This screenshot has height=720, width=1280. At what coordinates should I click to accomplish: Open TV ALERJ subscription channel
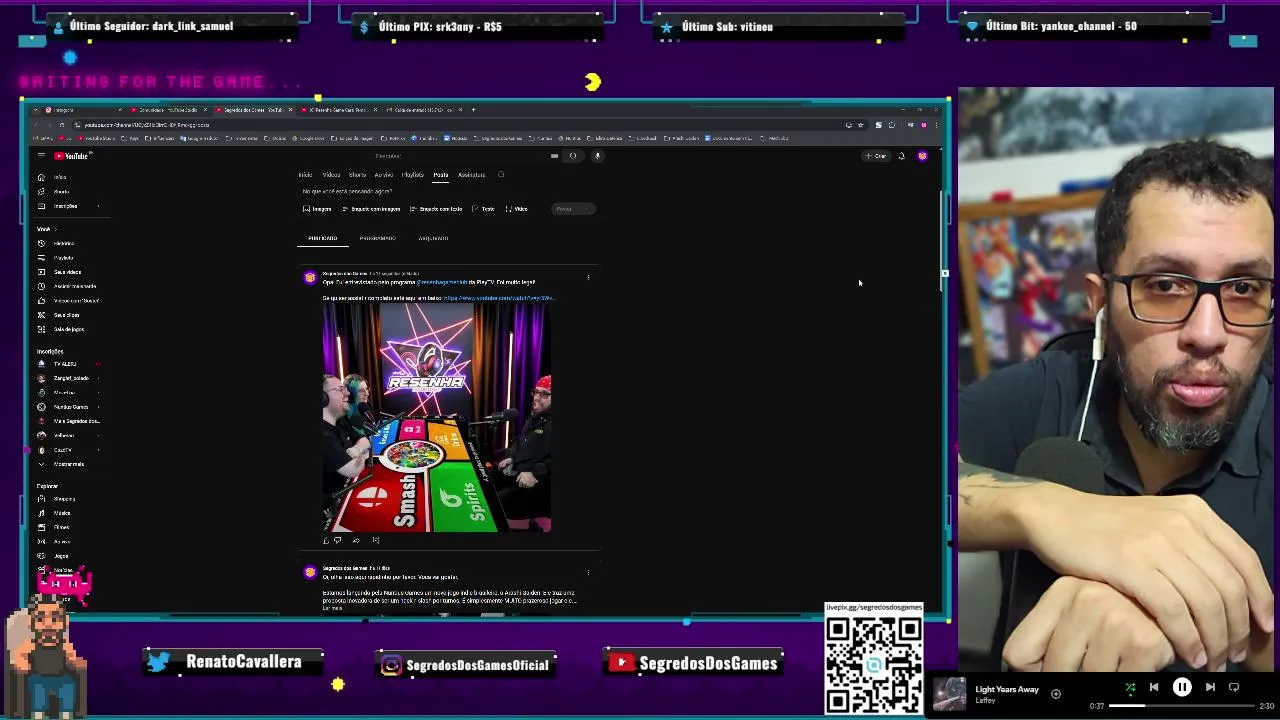(x=65, y=364)
